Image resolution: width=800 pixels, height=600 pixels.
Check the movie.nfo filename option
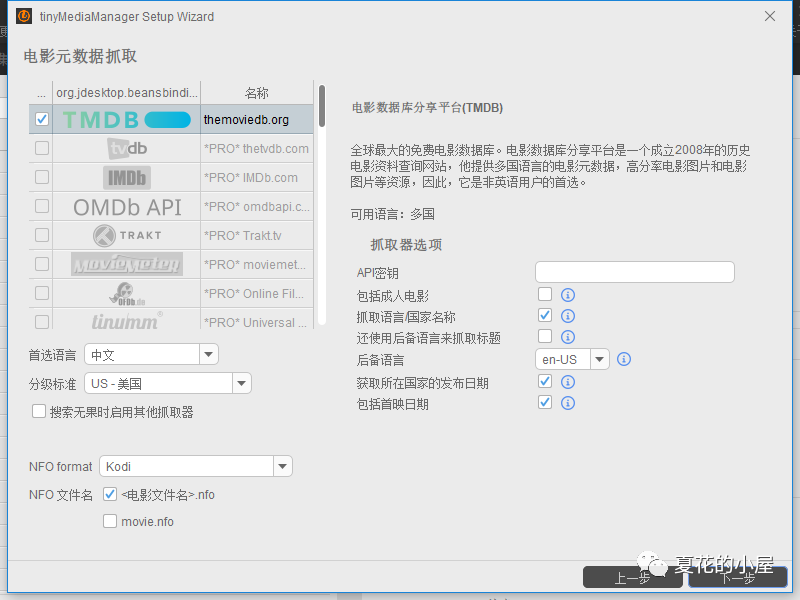pyautogui.click(x=111, y=521)
